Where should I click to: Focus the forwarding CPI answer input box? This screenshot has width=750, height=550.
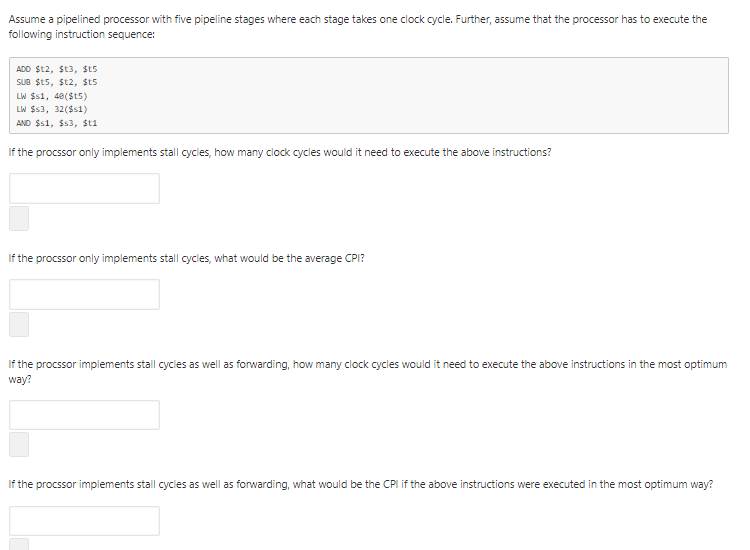click(x=84, y=521)
